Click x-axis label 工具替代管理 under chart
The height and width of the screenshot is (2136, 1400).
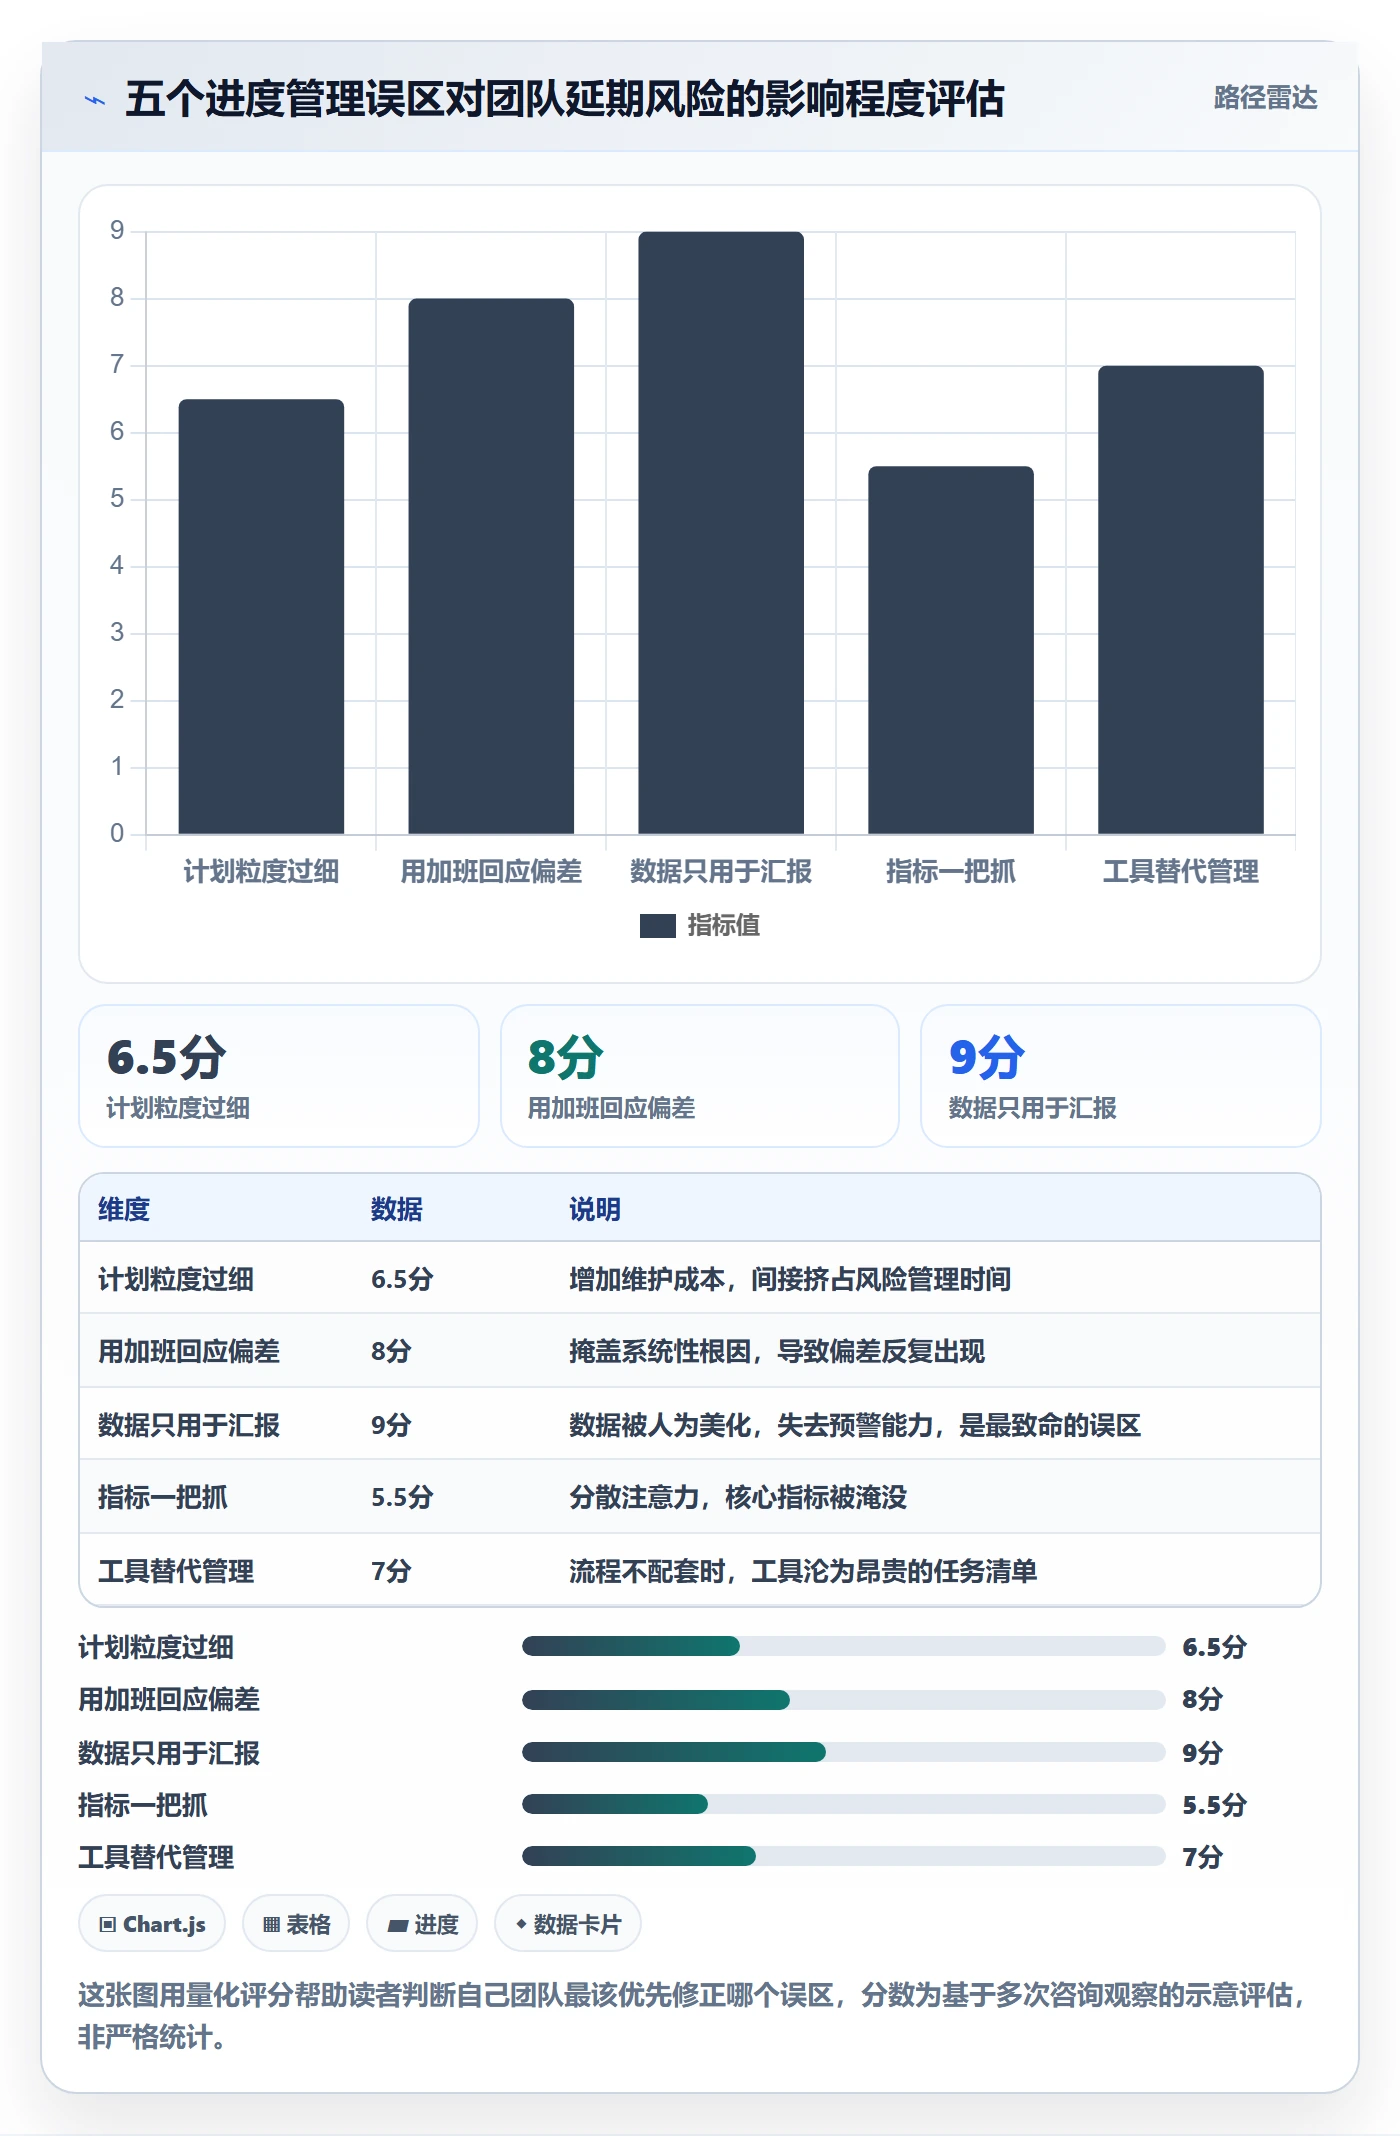pyautogui.click(x=1181, y=872)
